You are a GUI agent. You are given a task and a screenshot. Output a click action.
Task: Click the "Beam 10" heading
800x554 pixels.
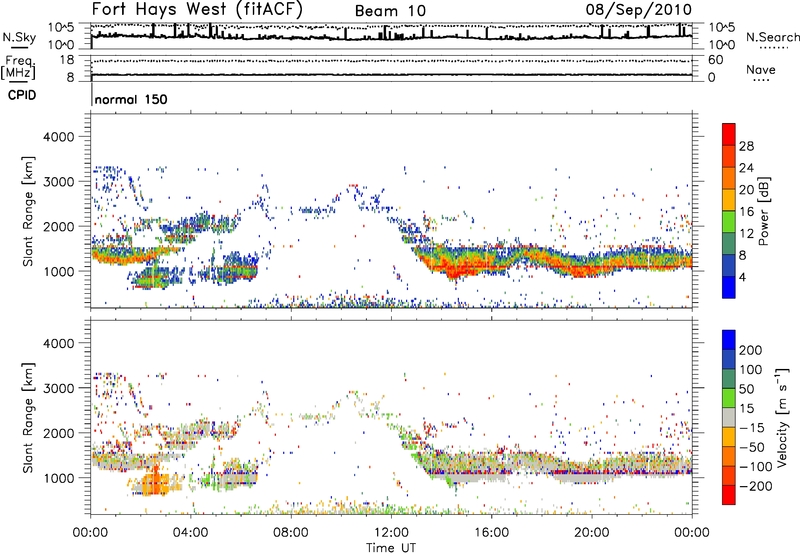pos(390,11)
